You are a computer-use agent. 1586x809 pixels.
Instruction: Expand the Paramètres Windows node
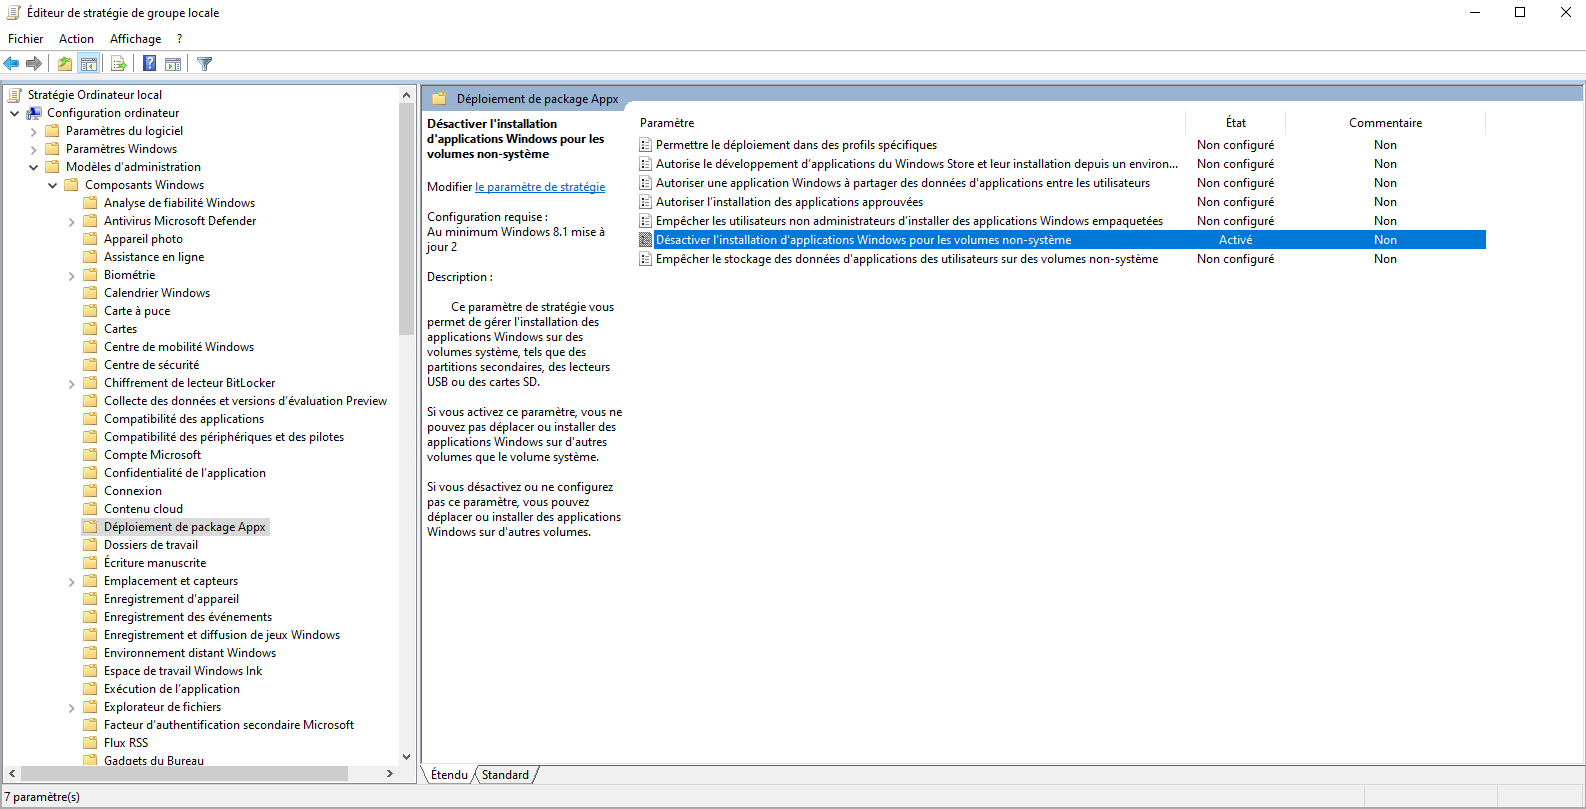point(34,149)
